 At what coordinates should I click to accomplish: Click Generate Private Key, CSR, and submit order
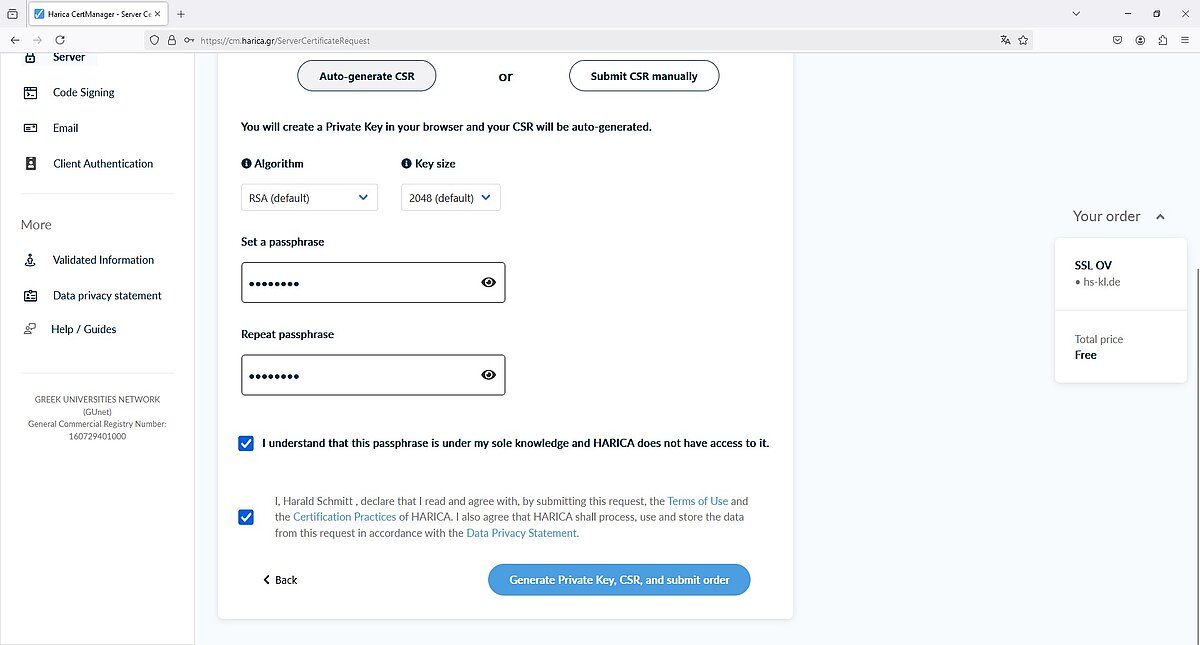(x=619, y=580)
